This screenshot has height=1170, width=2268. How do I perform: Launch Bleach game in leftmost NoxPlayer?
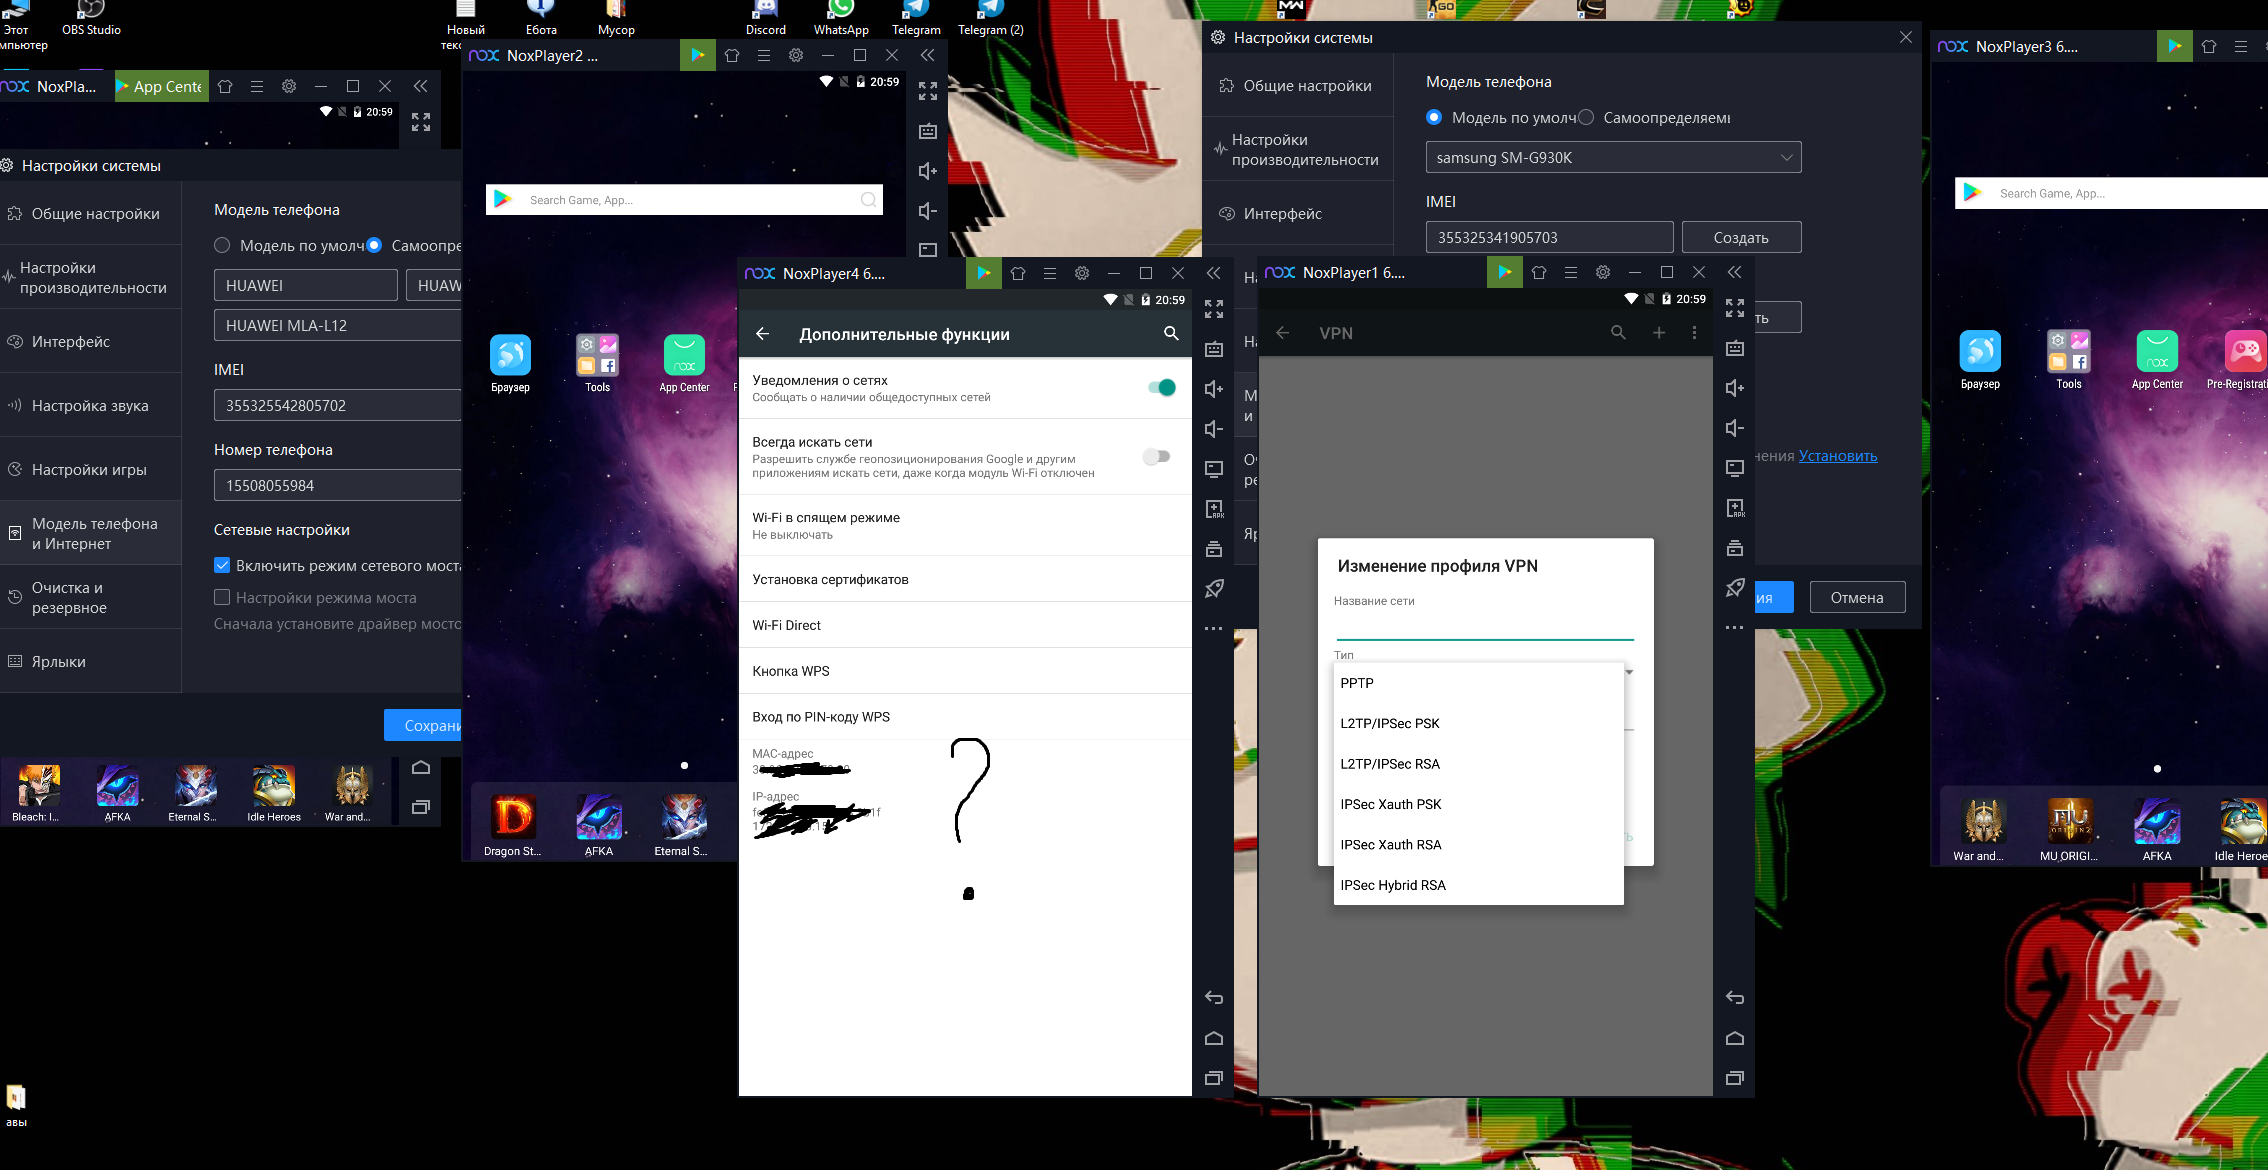coord(37,785)
